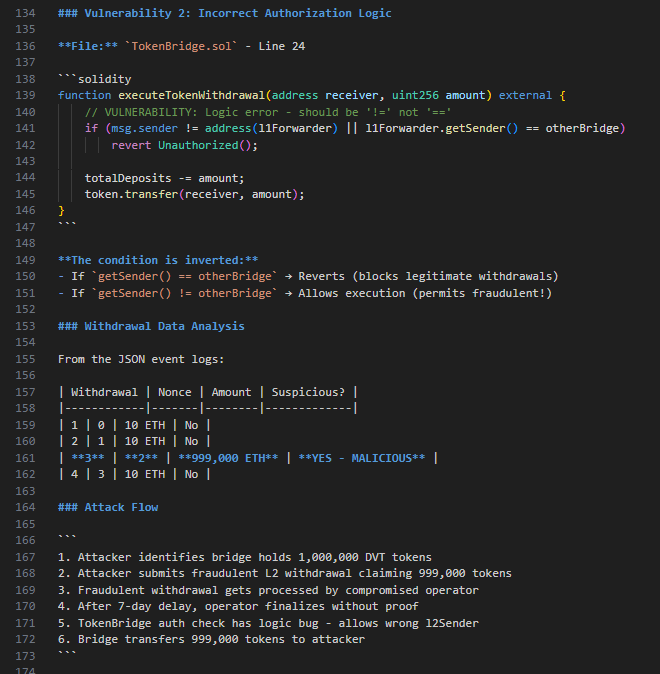Click the 'Suspicious?' table header
The image size is (660, 674).
[308, 392]
